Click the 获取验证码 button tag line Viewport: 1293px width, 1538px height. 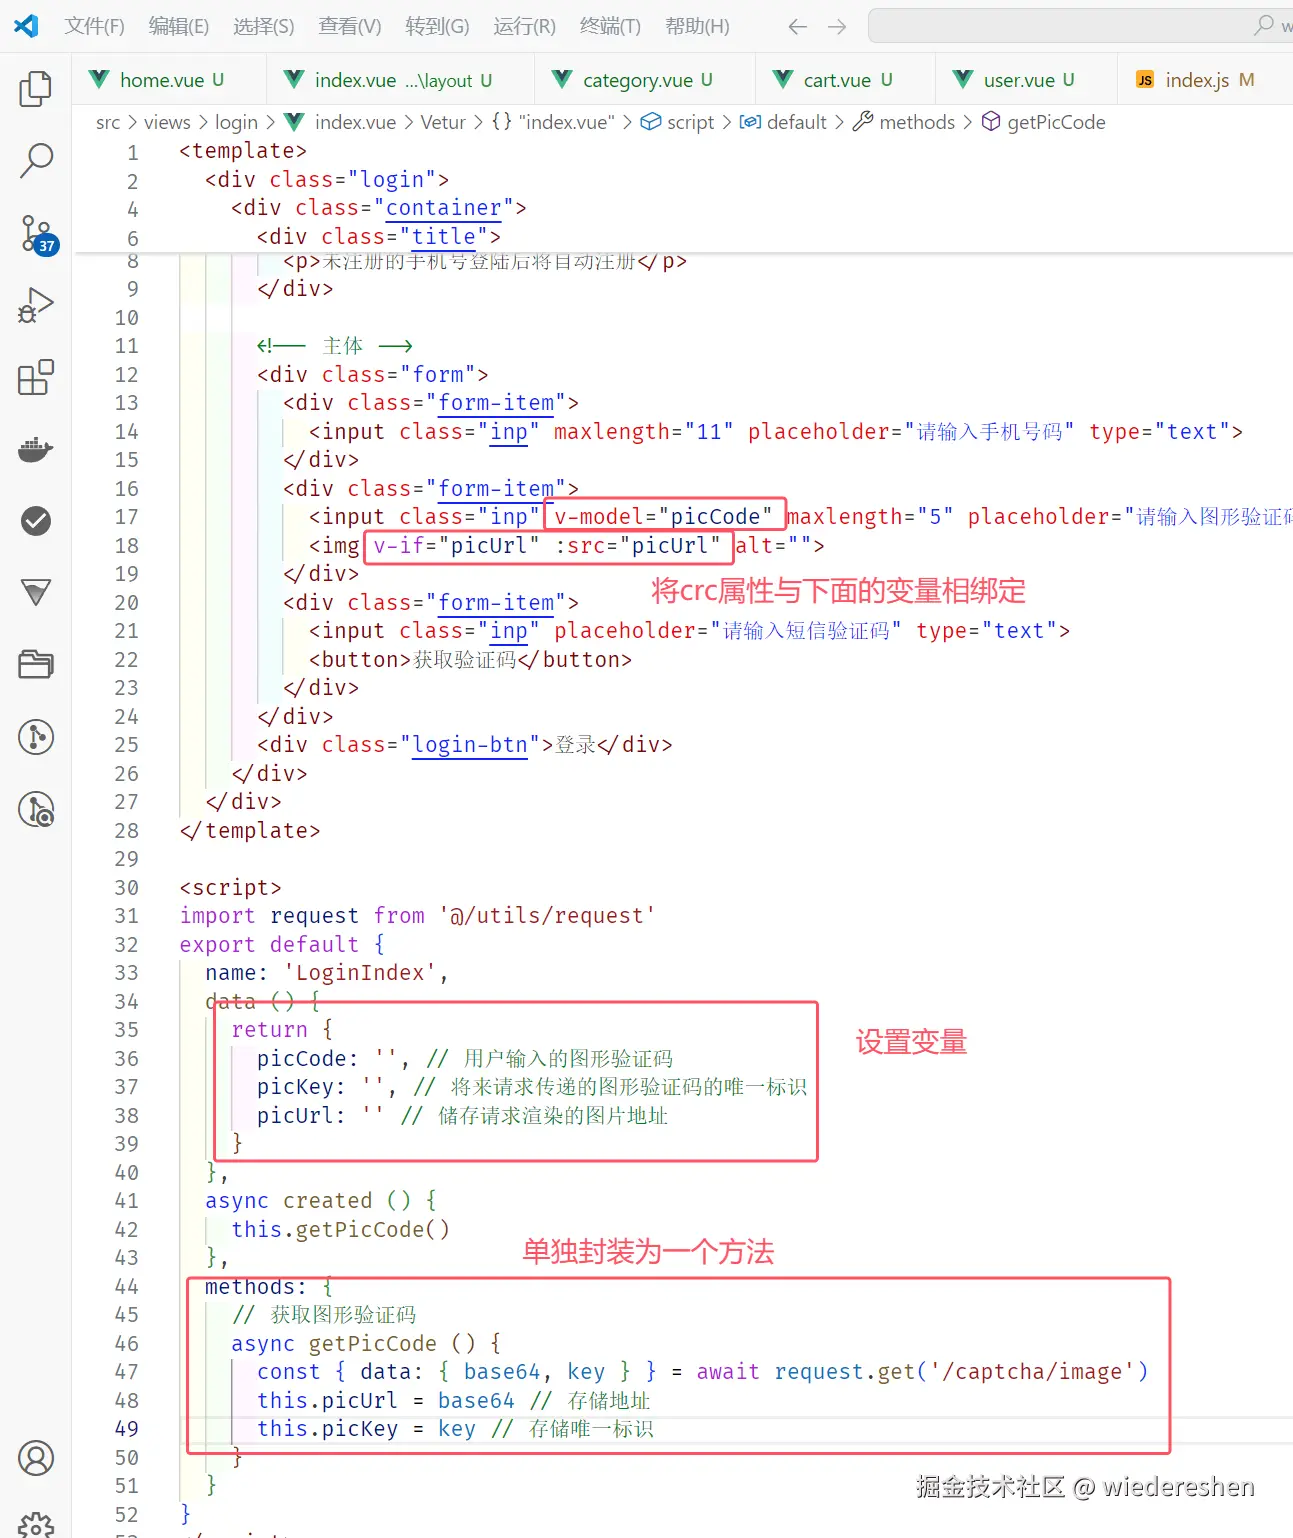470,660
